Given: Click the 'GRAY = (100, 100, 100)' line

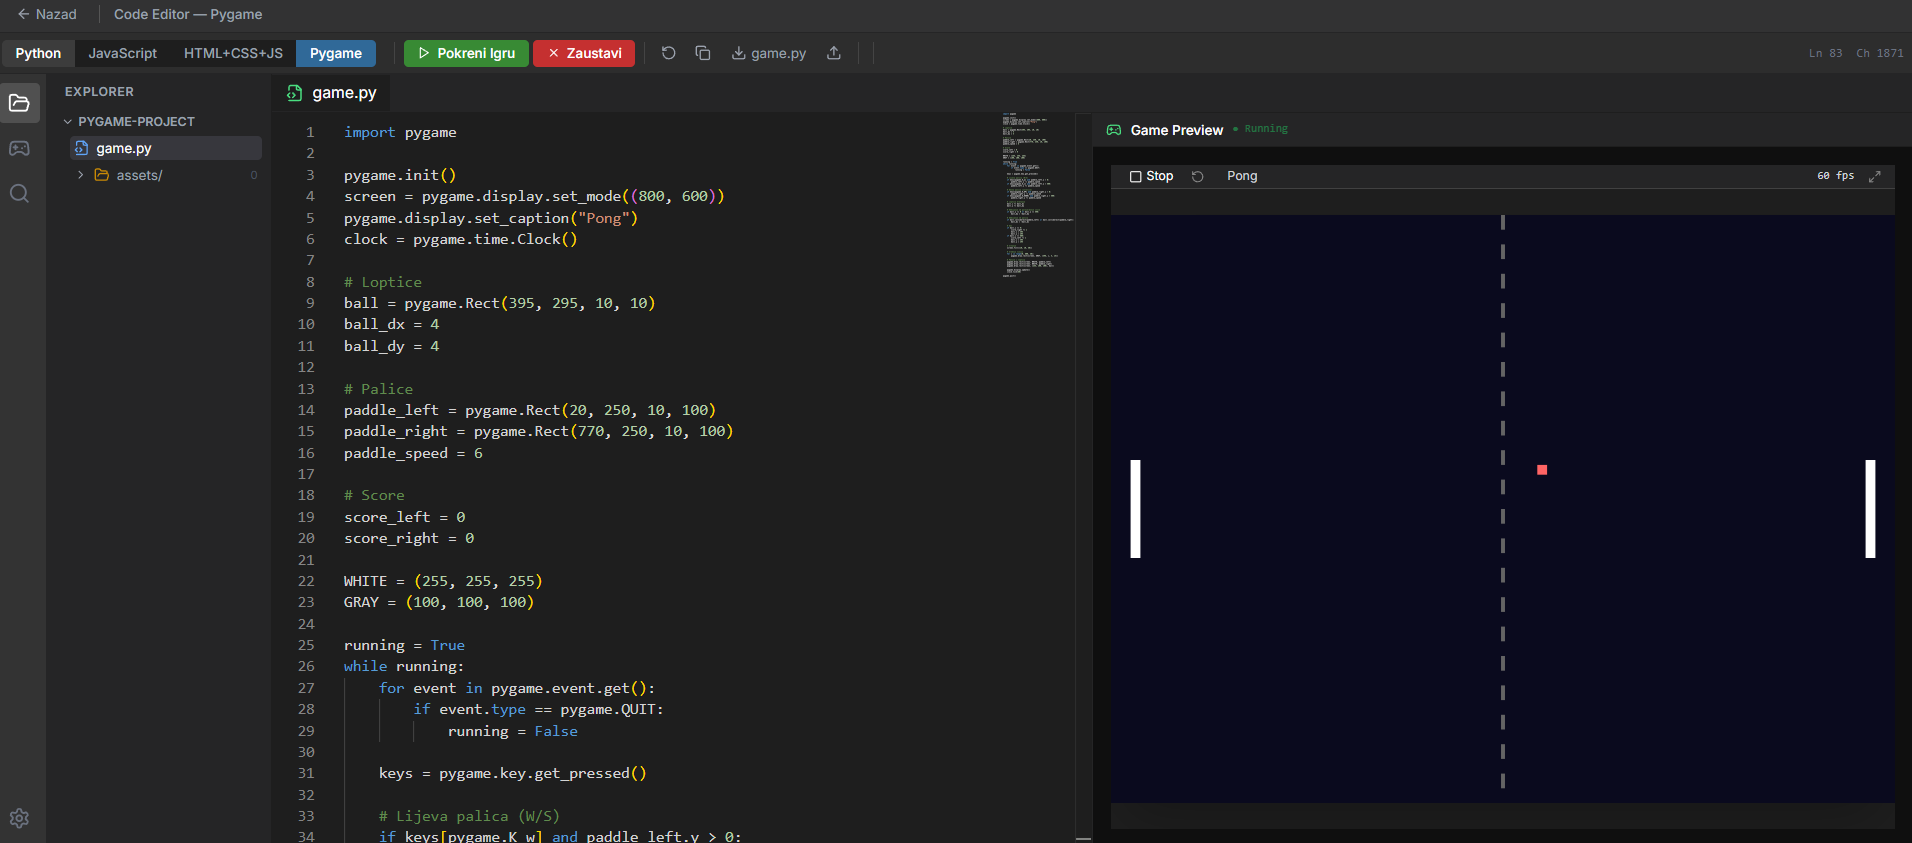Looking at the screenshot, I should point(439,602).
